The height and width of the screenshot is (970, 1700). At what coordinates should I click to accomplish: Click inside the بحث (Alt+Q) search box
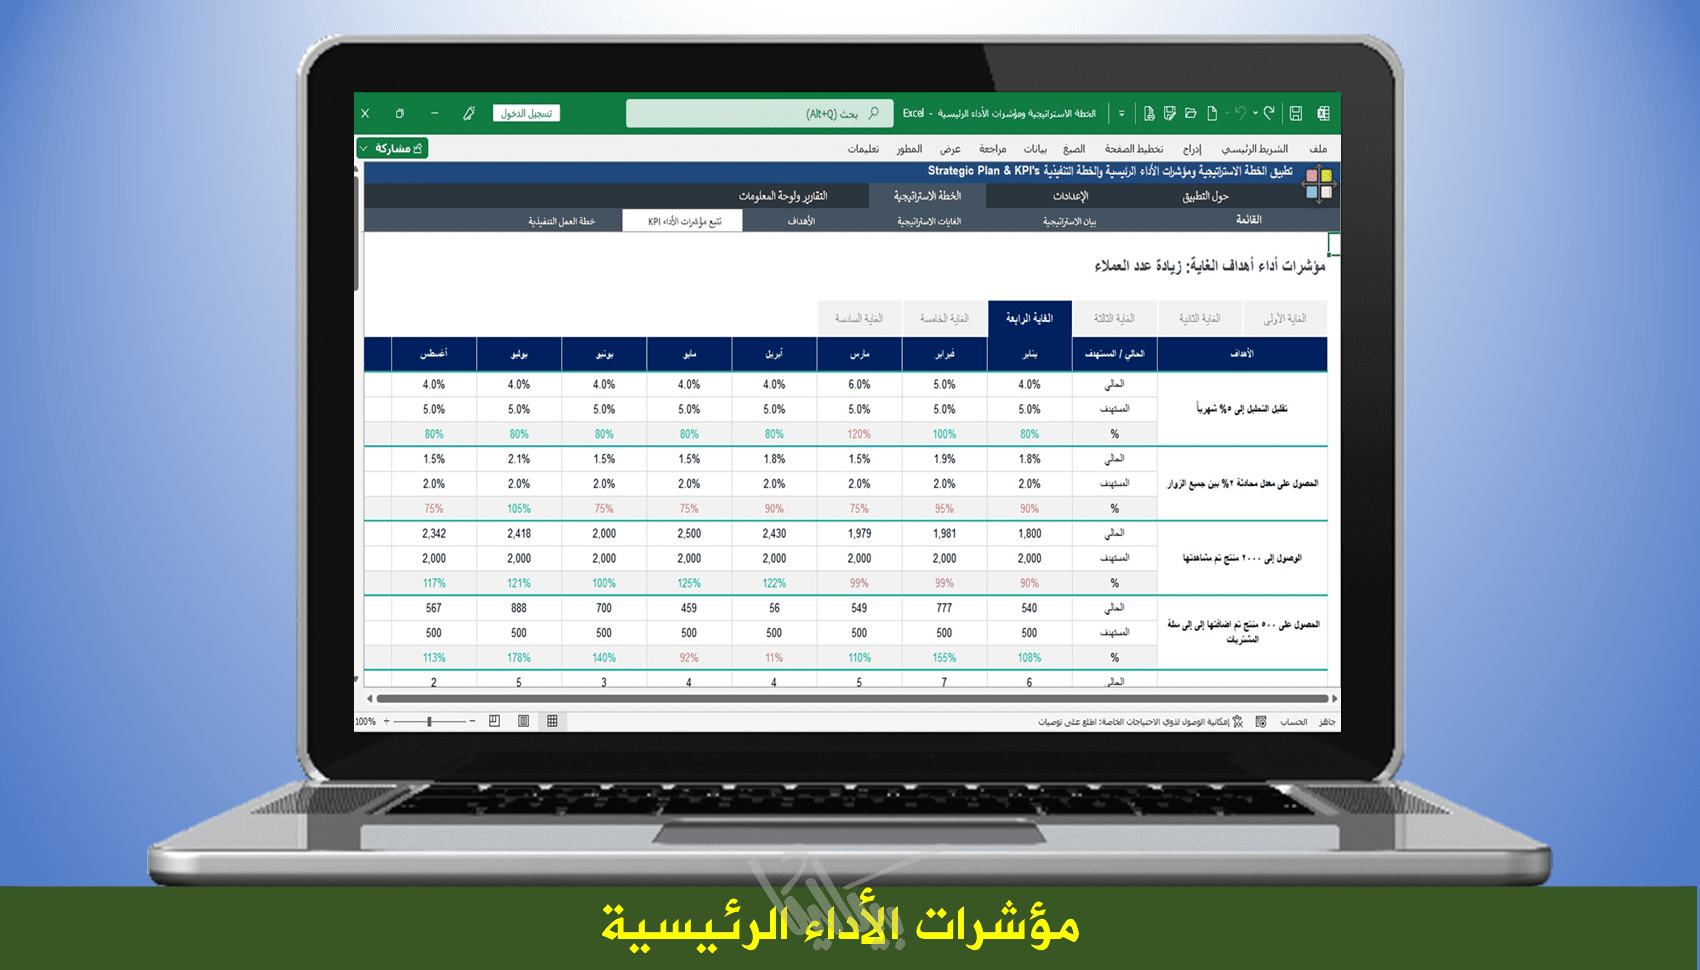click(x=760, y=113)
